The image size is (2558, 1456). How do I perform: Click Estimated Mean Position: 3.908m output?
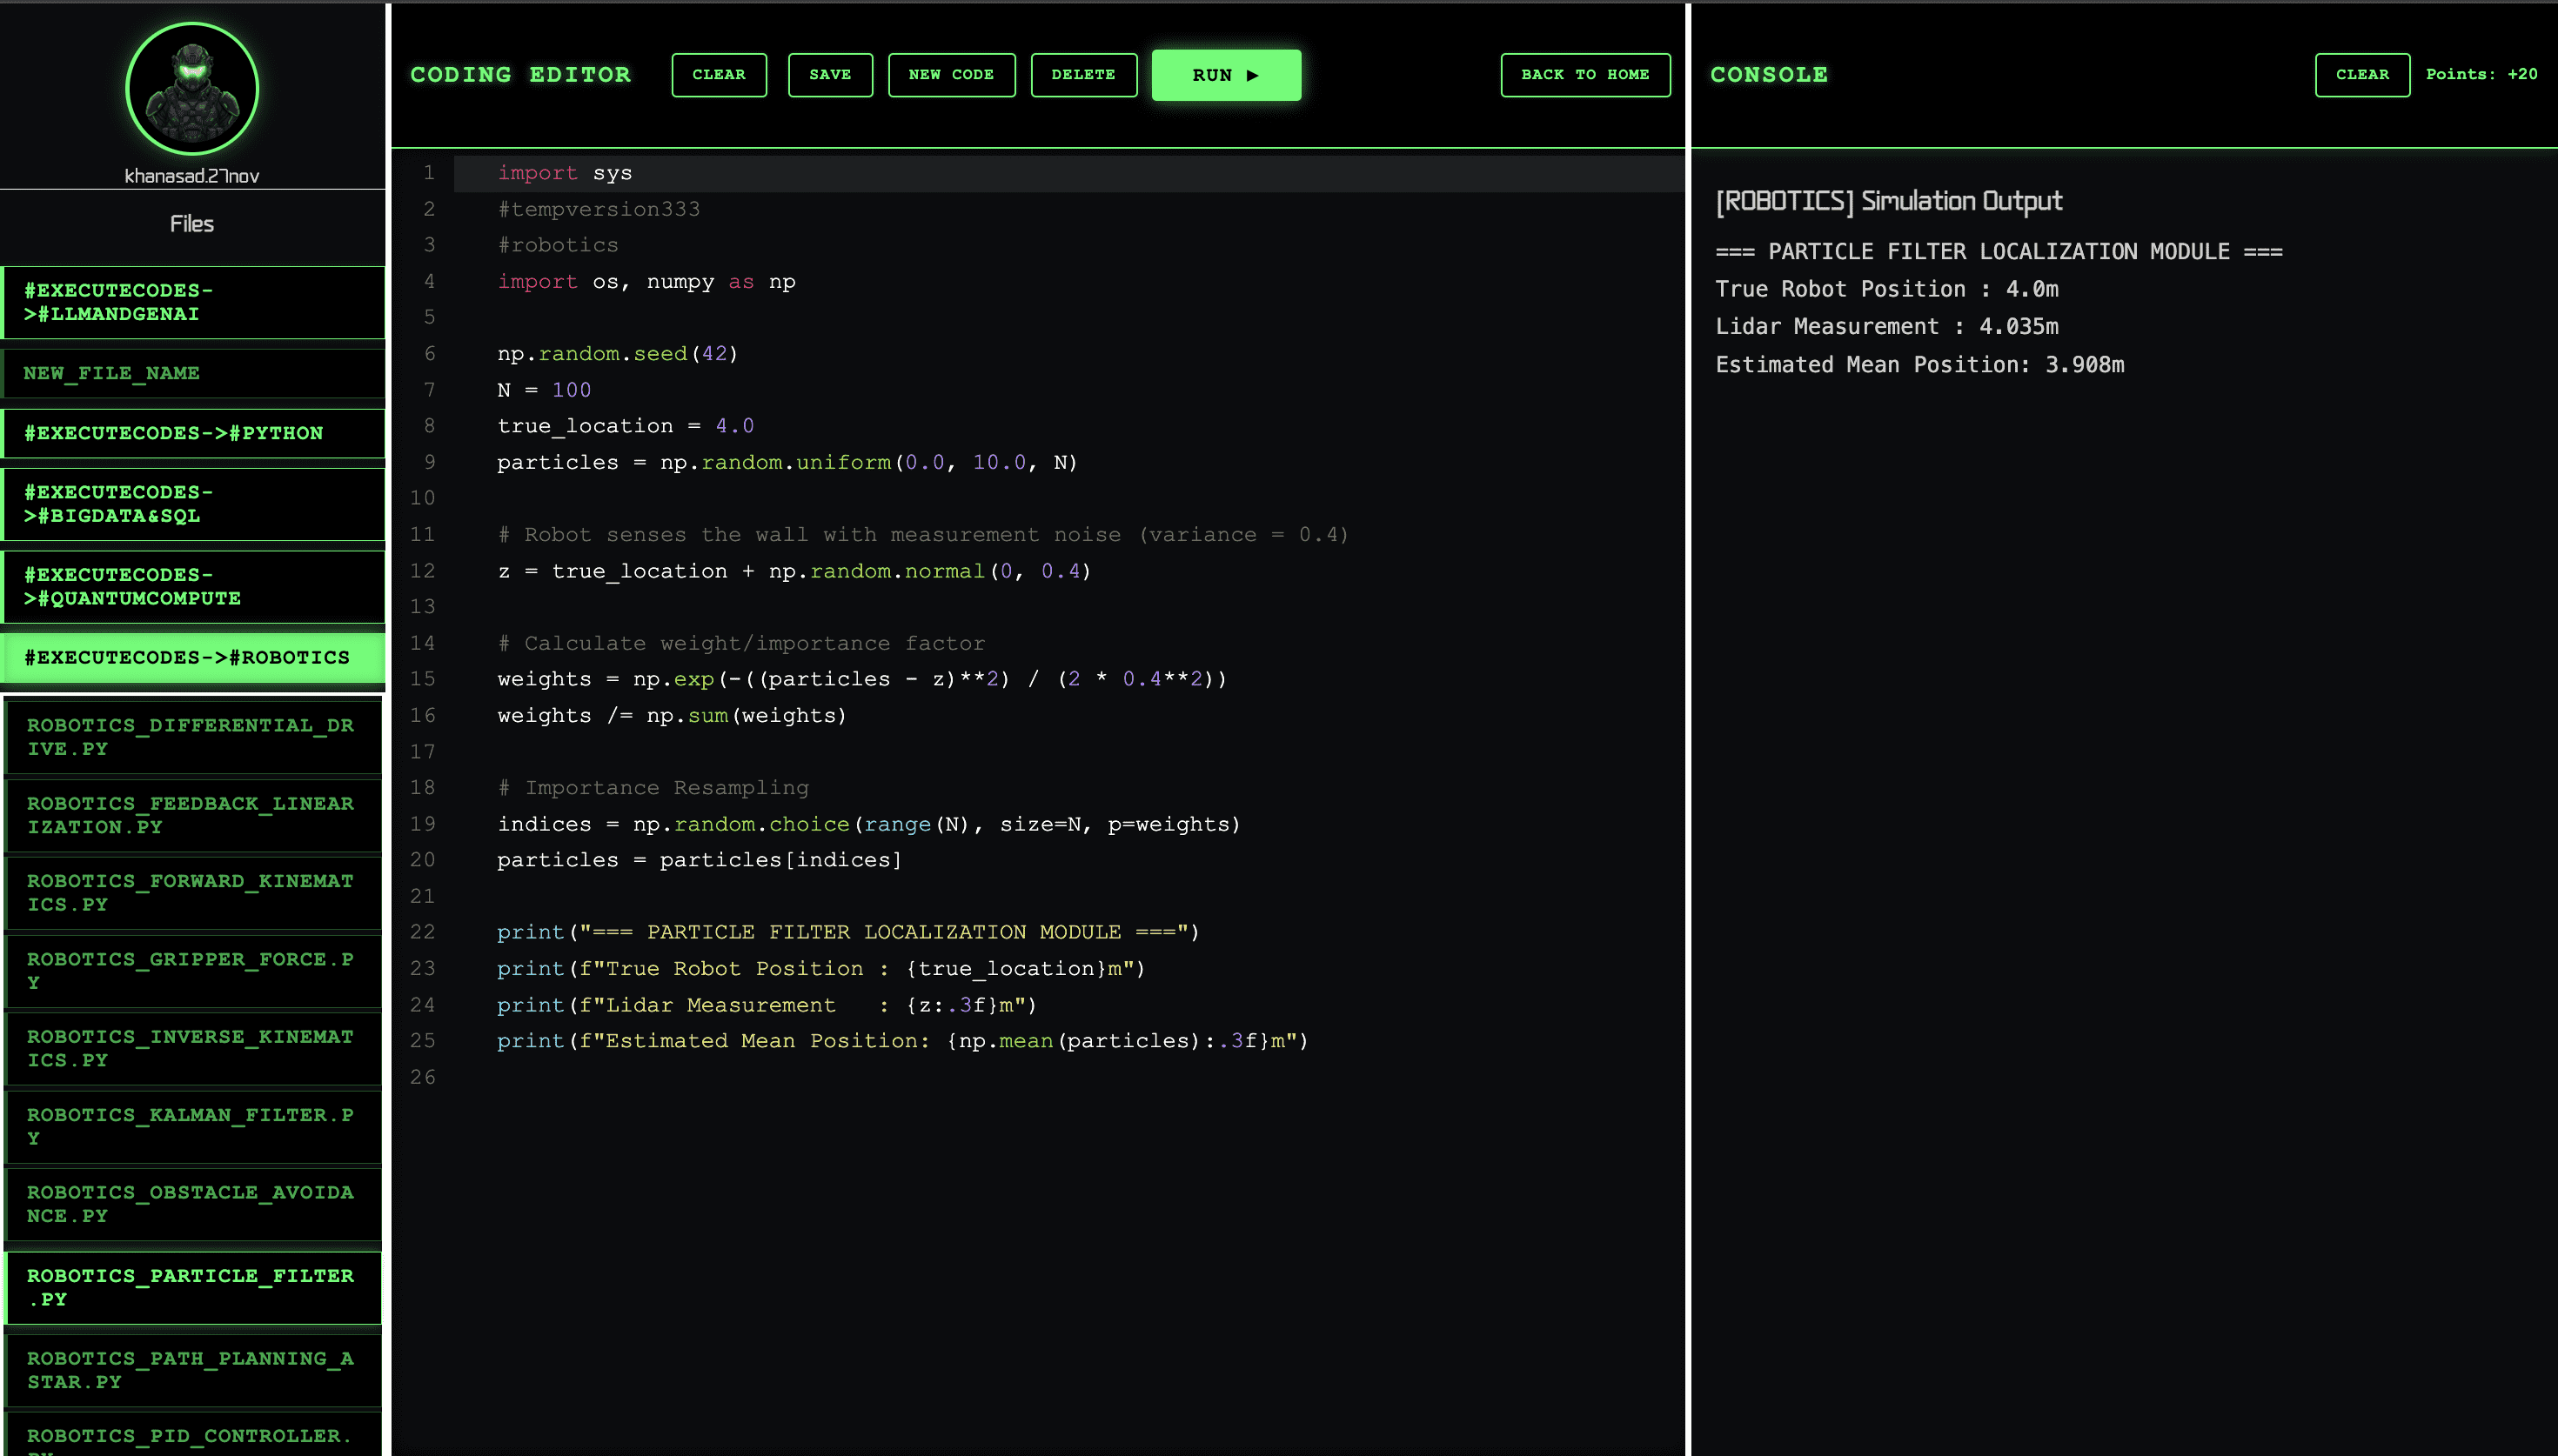tap(1920, 365)
